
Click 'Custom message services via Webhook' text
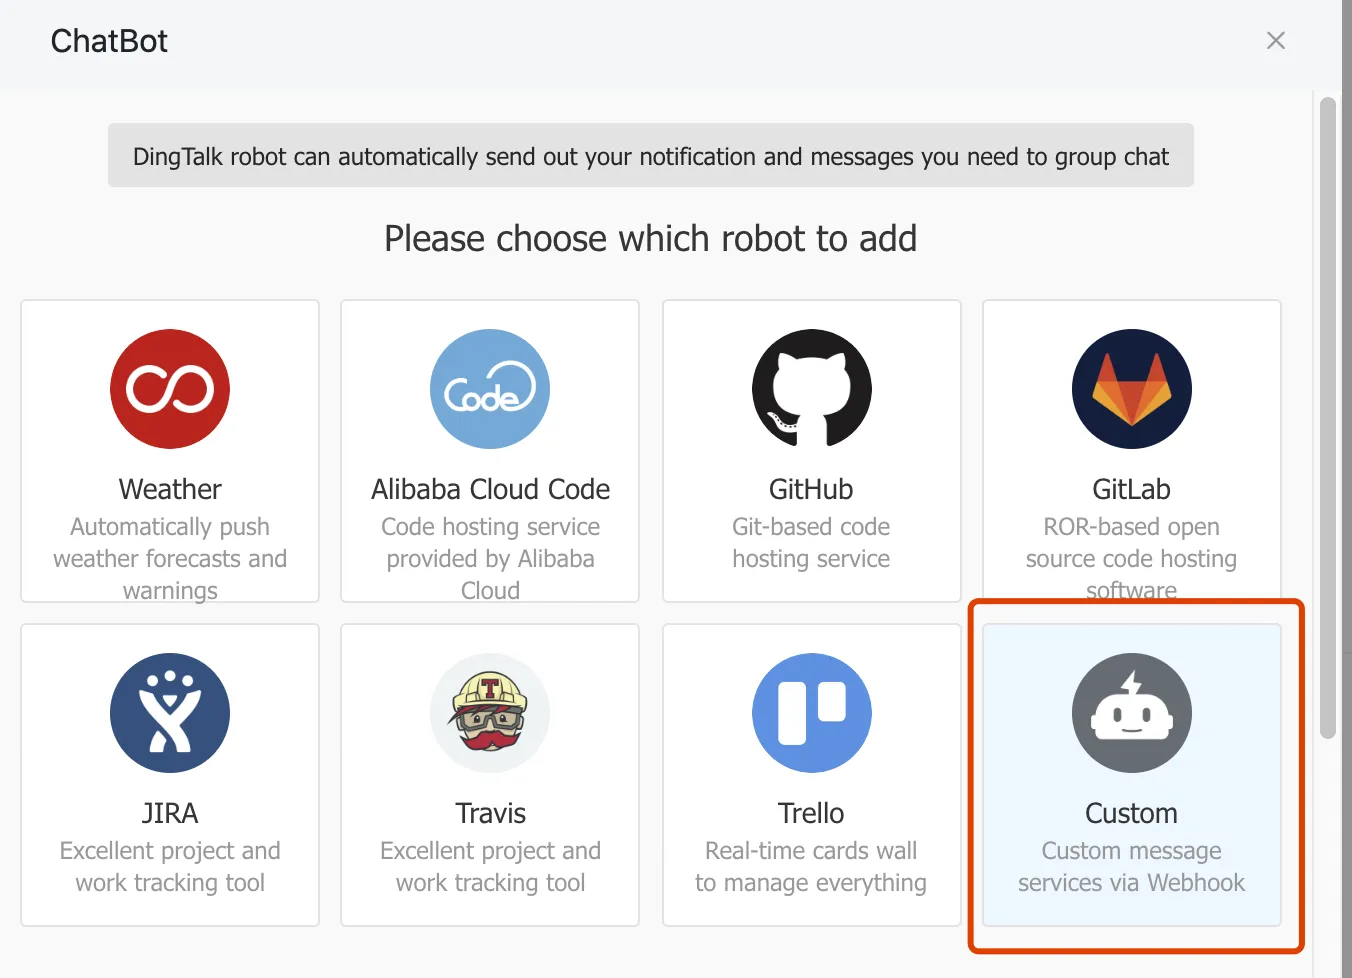coord(1131,867)
